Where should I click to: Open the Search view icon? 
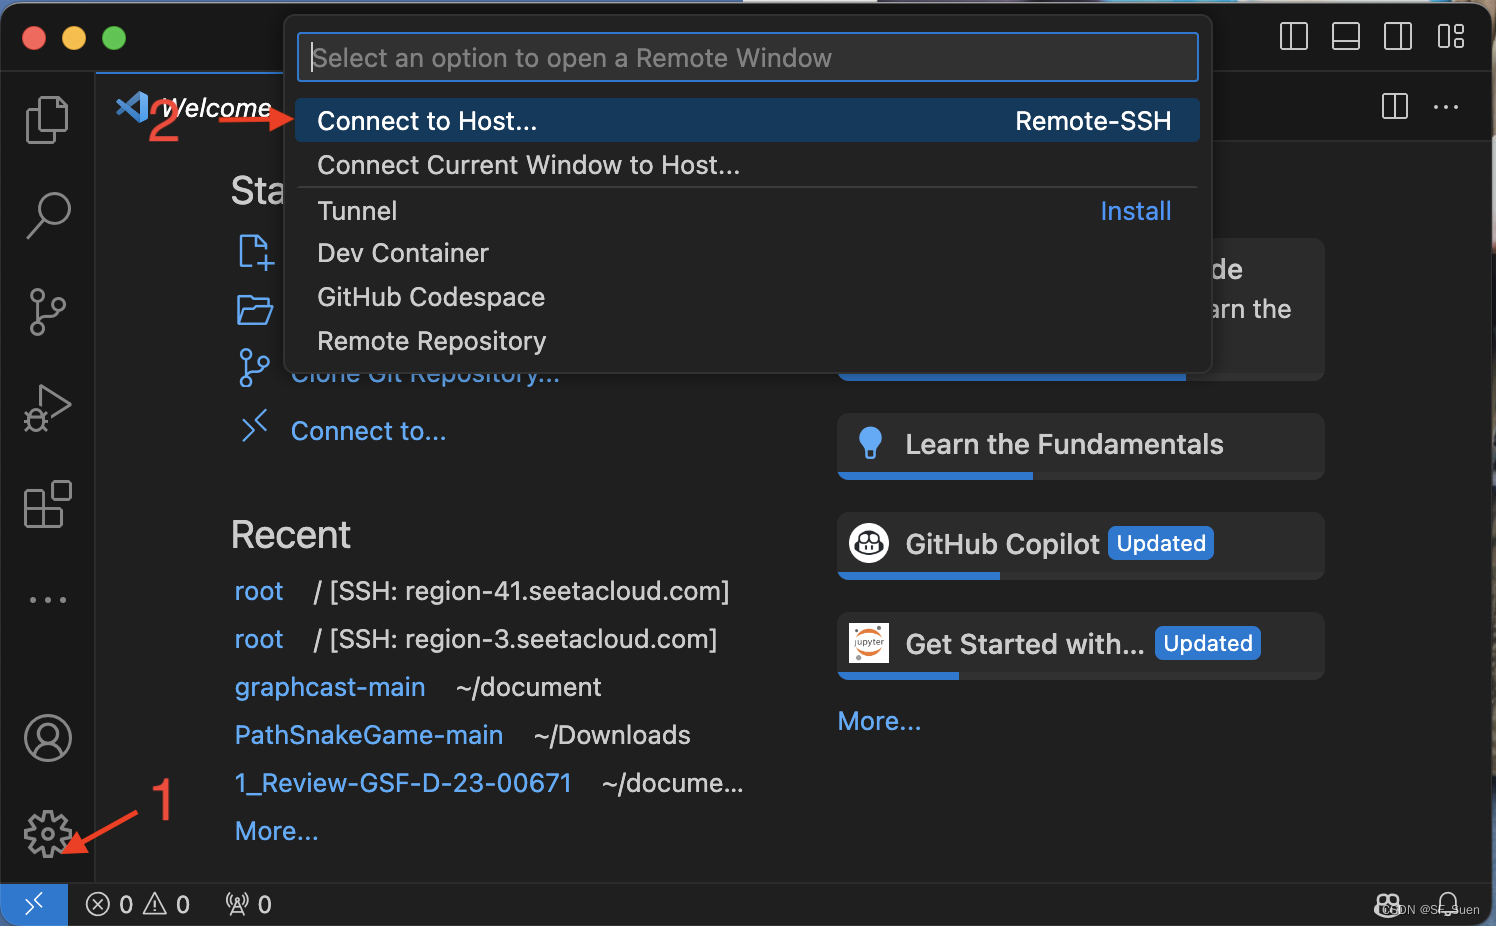coord(47,215)
